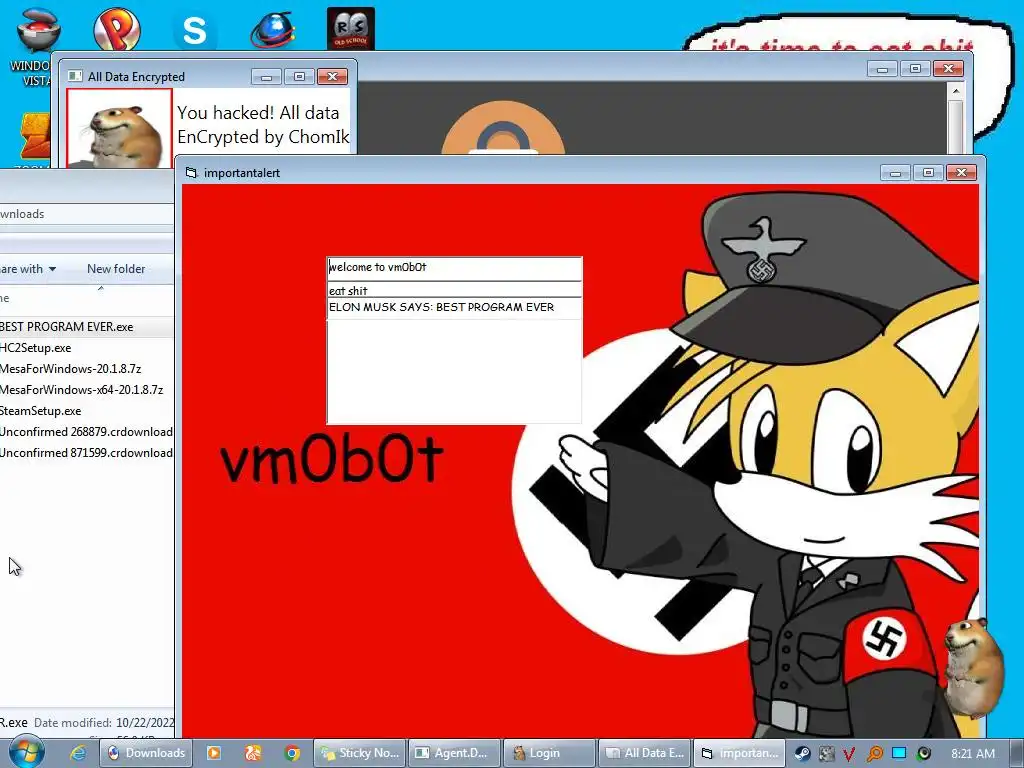
Task: Open the Skype desktop shortcut
Action: pyautogui.click(x=195, y=30)
